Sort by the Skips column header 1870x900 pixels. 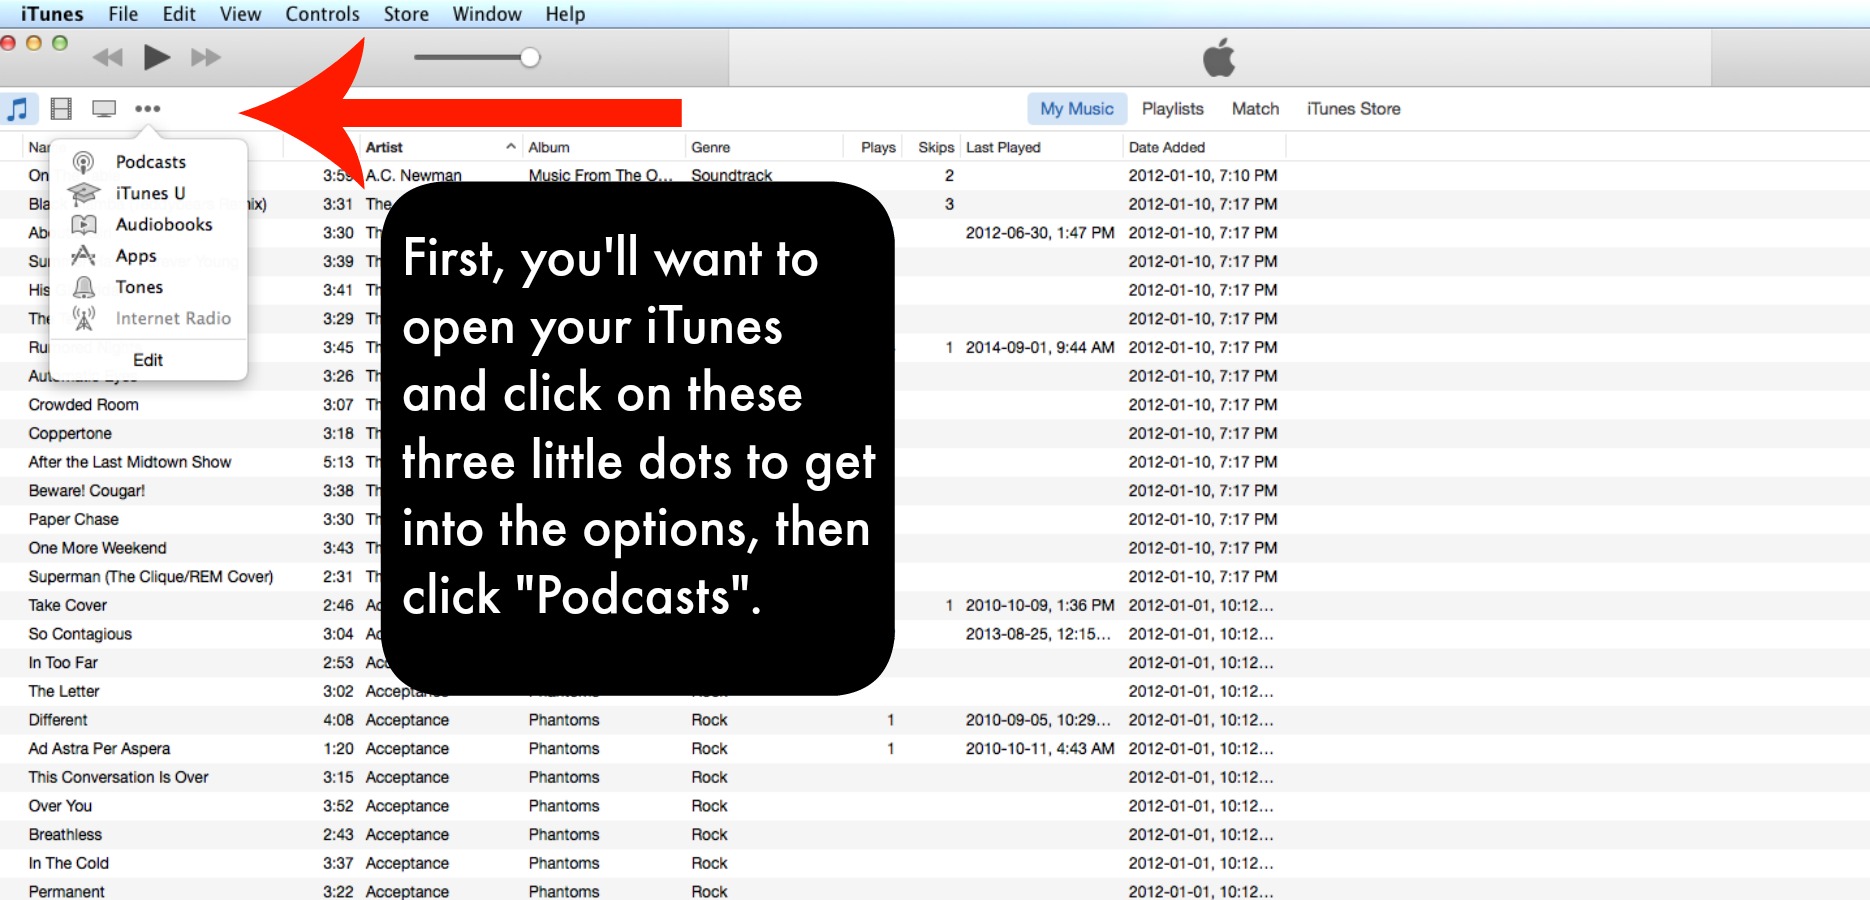pyautogui.click(x=932, y=147)
